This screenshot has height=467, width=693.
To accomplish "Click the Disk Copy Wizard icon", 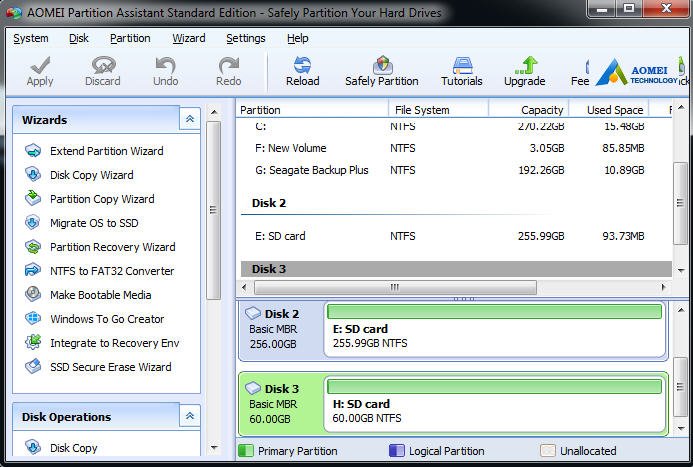I will point(33,175).
